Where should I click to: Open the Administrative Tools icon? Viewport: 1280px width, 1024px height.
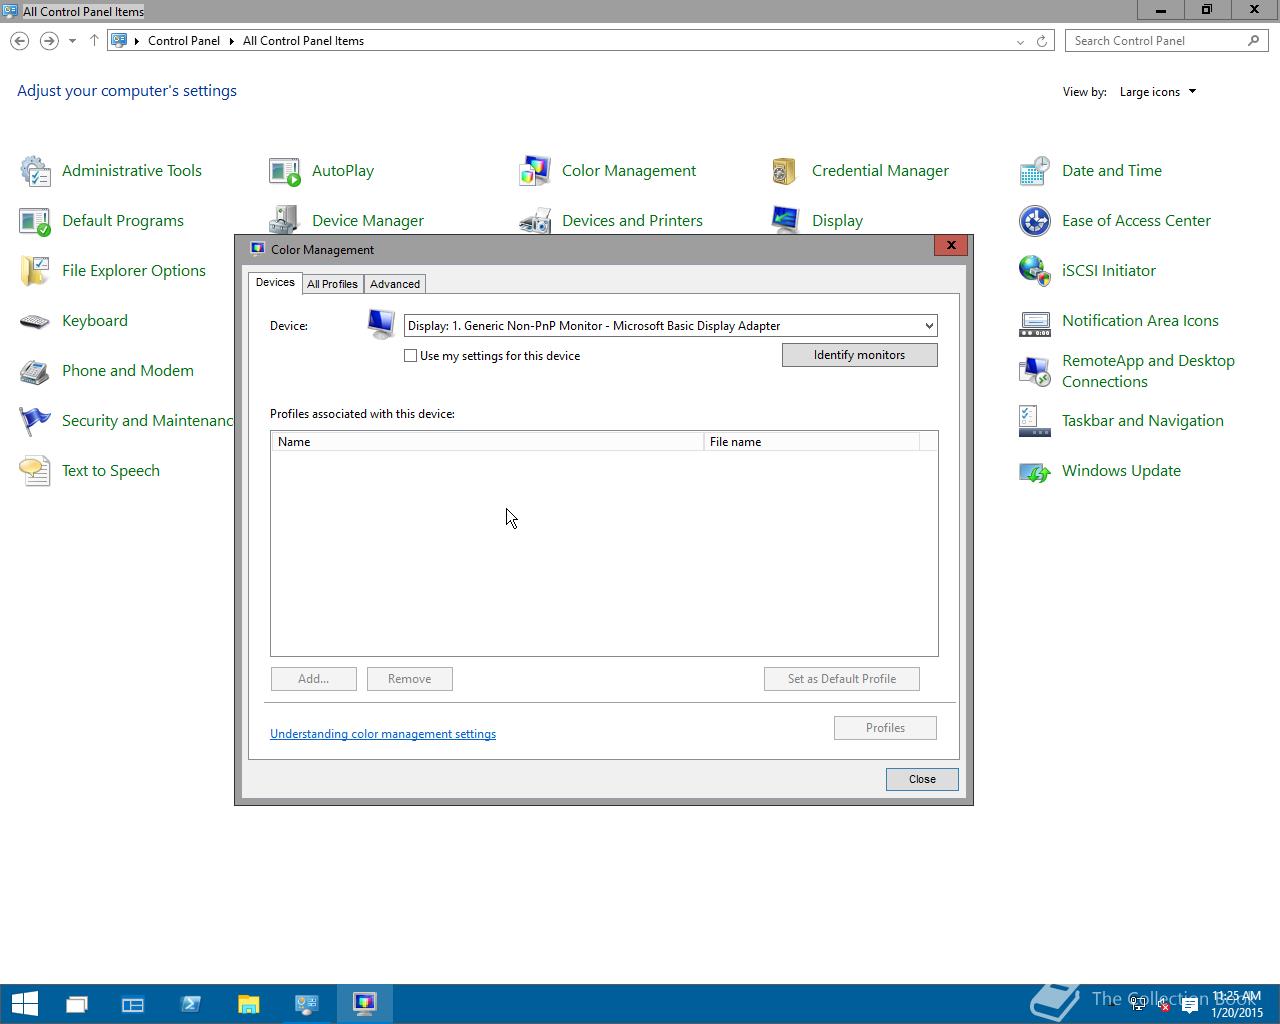(x=35, y=171)
